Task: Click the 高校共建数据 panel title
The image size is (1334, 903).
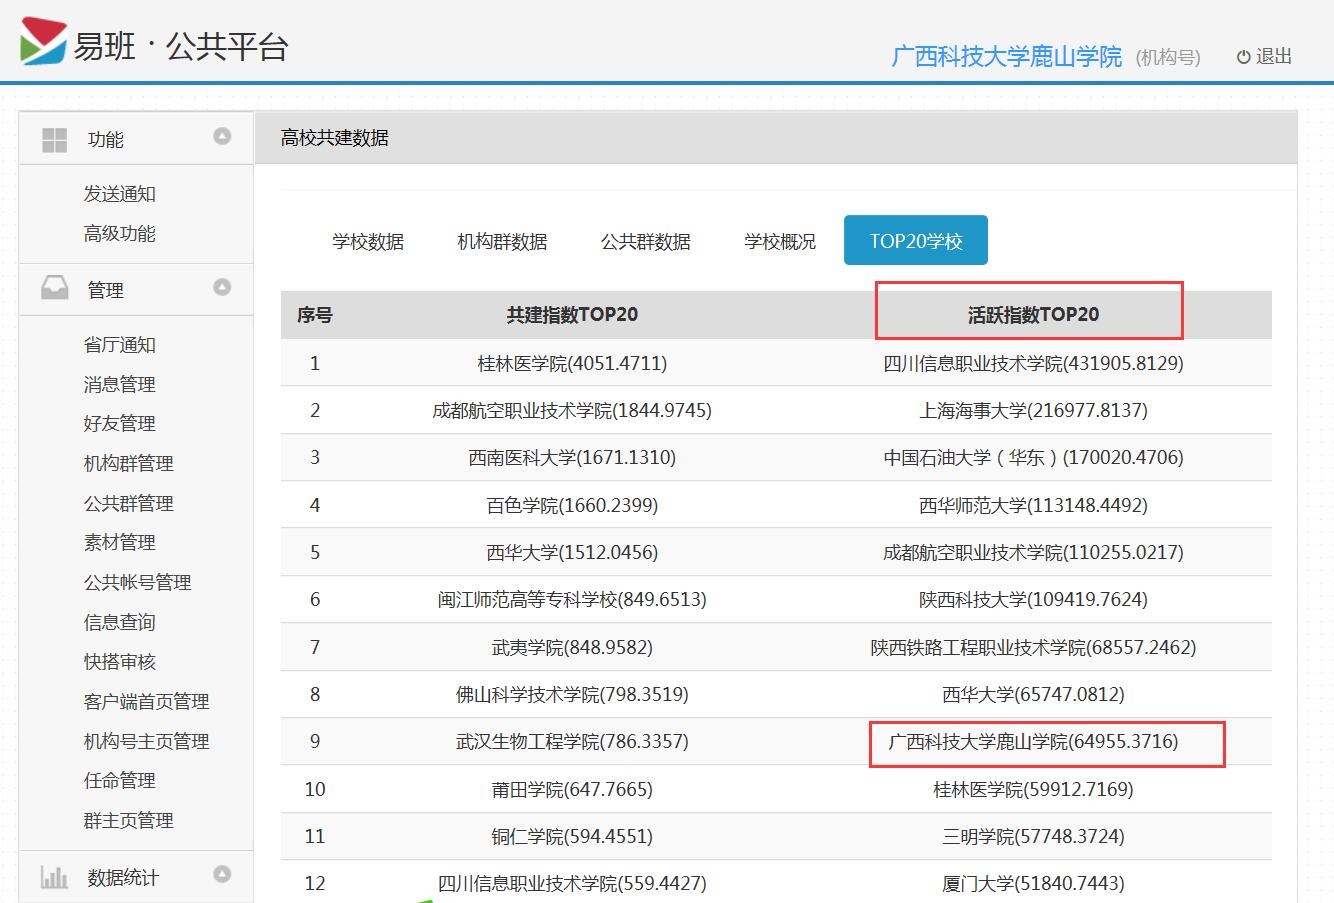Action: coord(335,138)
